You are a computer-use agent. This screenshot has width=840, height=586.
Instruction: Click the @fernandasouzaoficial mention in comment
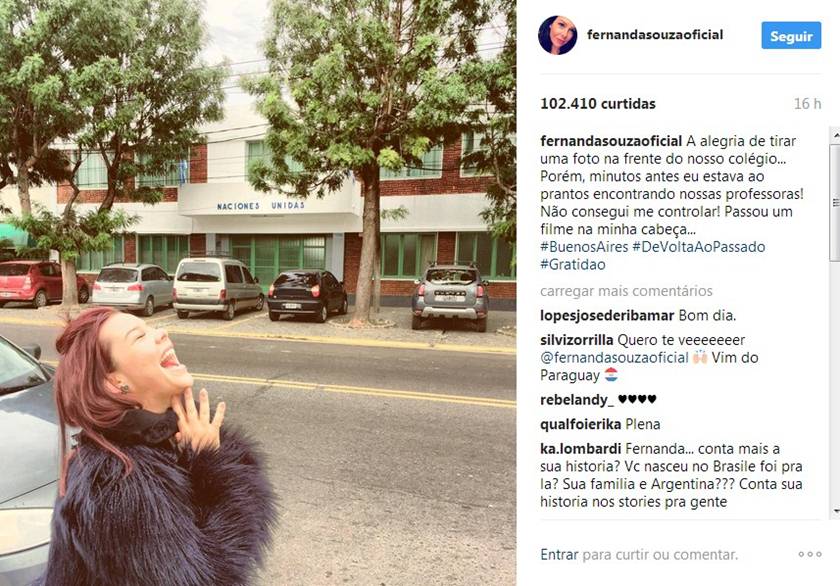(x=614, y=358)
